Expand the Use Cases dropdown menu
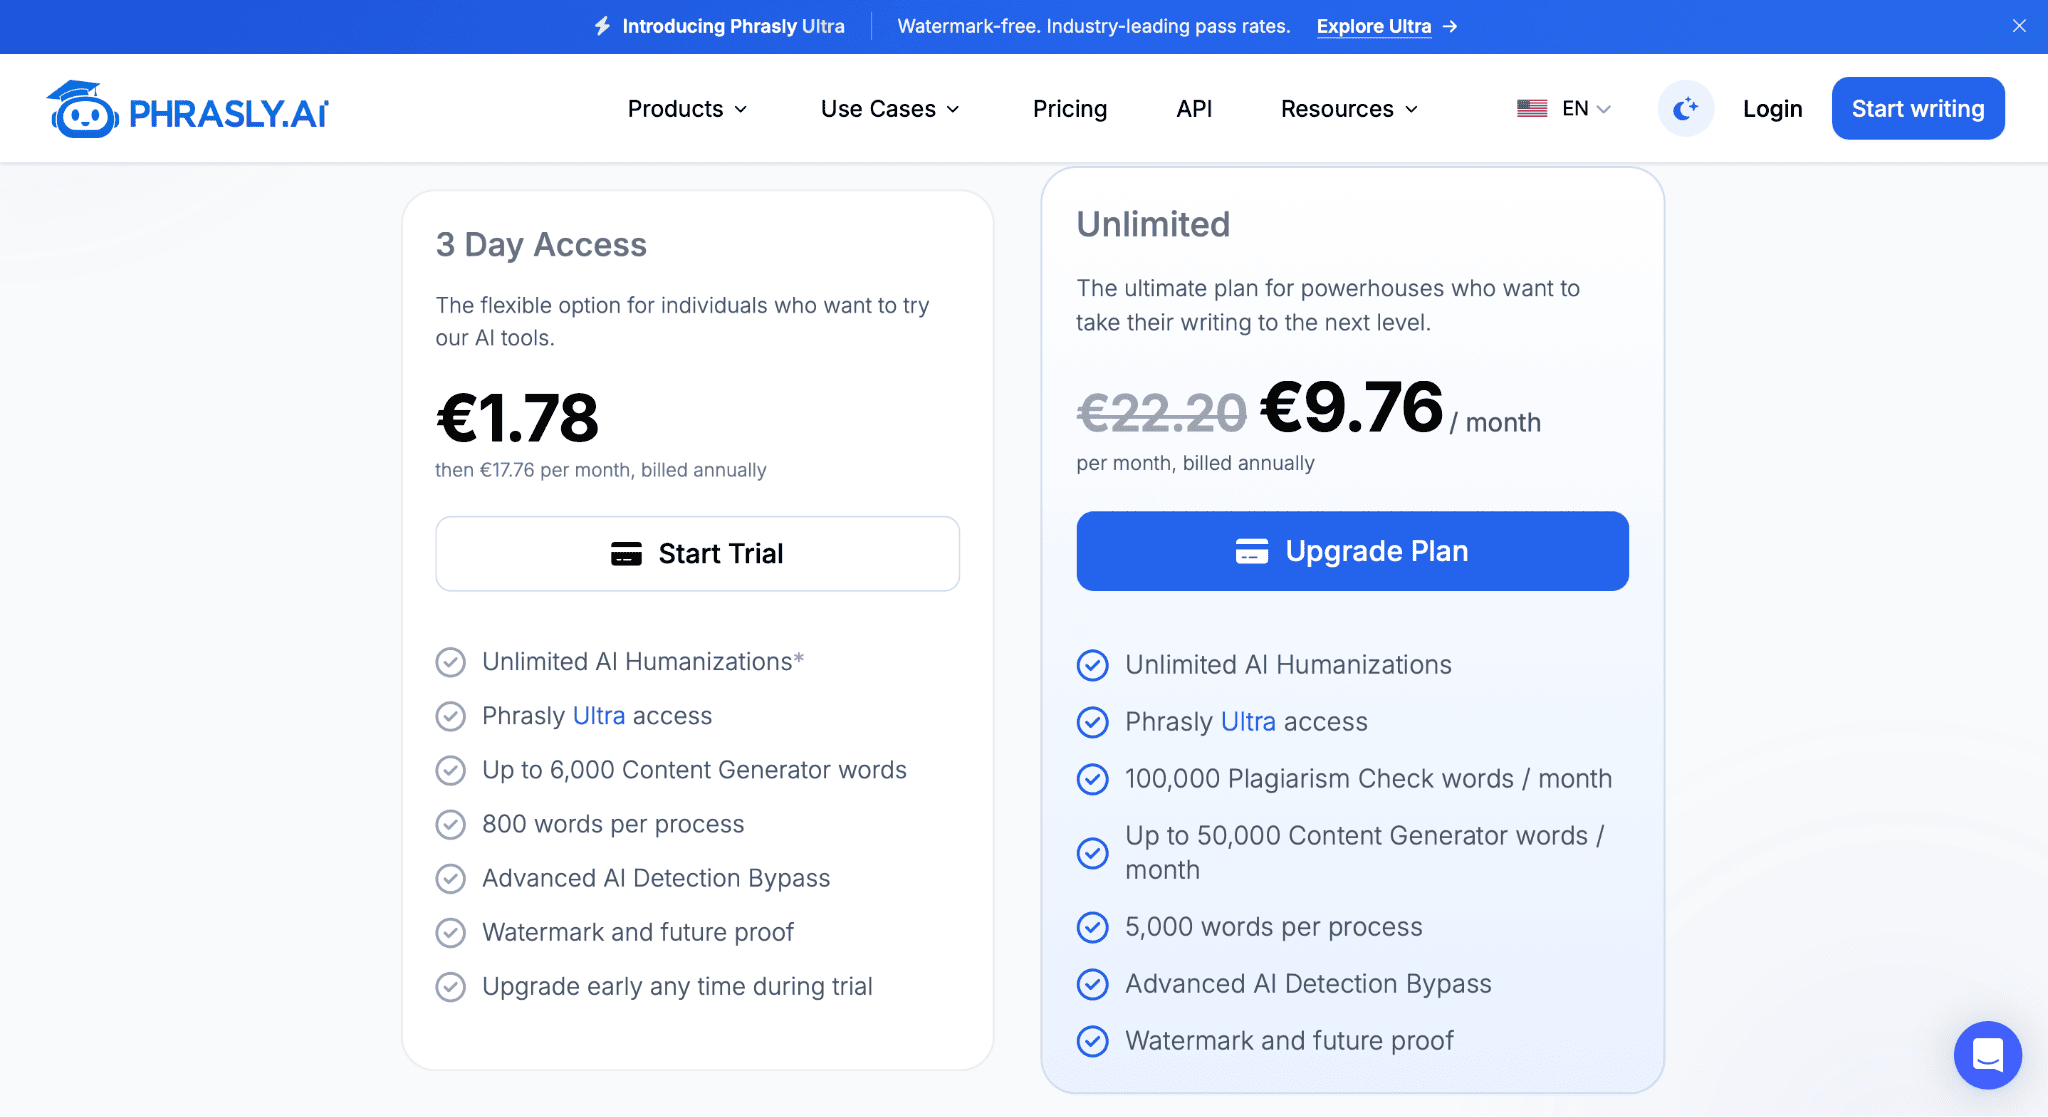 [x=890, y=109]
